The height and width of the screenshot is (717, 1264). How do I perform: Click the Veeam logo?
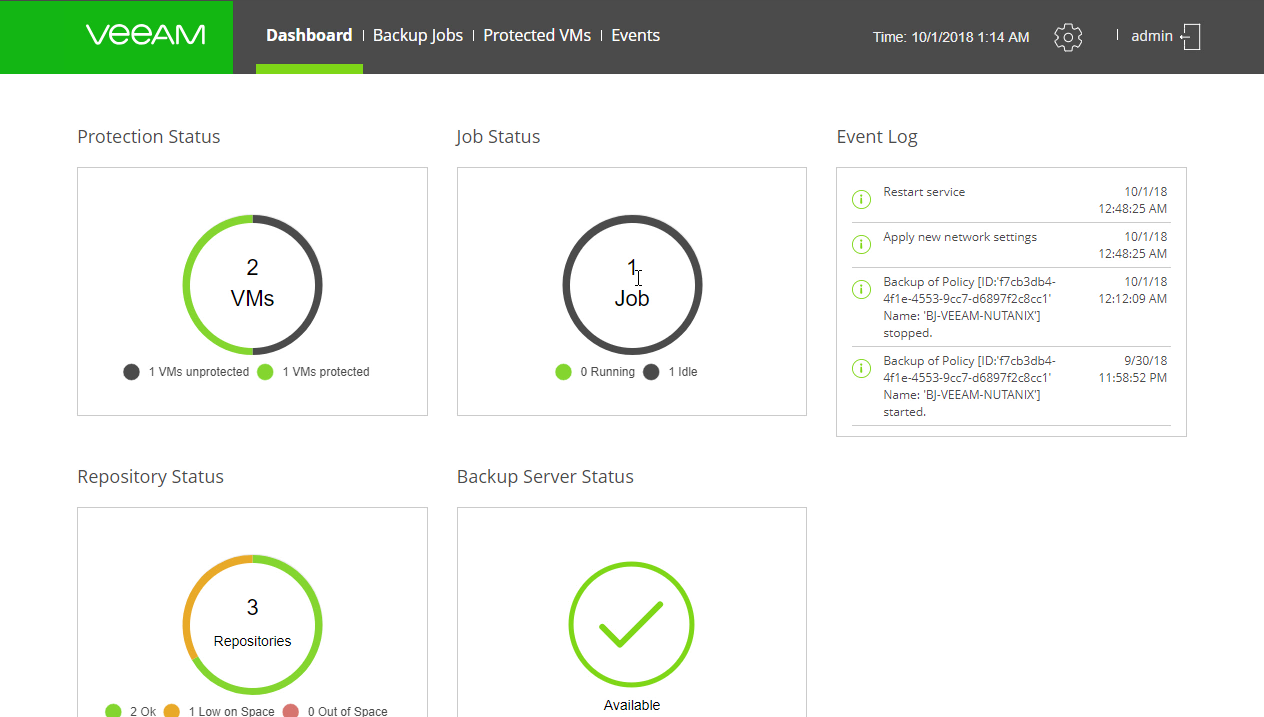(x=146, y=35)
